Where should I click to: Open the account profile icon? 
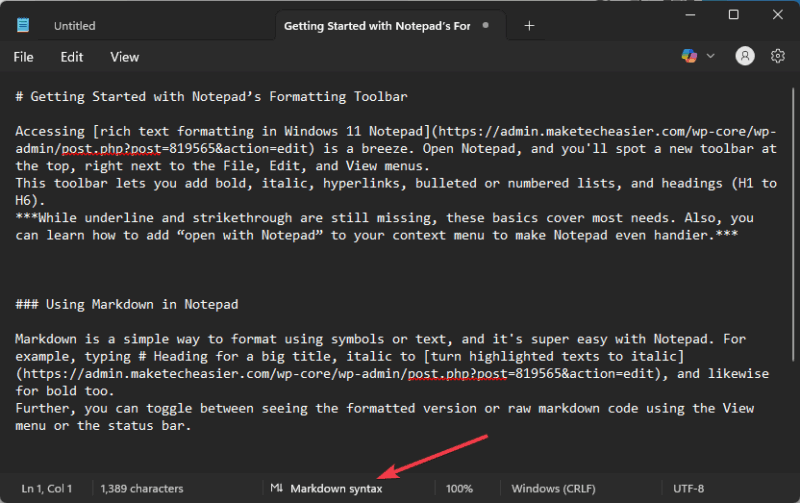pyautogui.click(x=744, y=56)
